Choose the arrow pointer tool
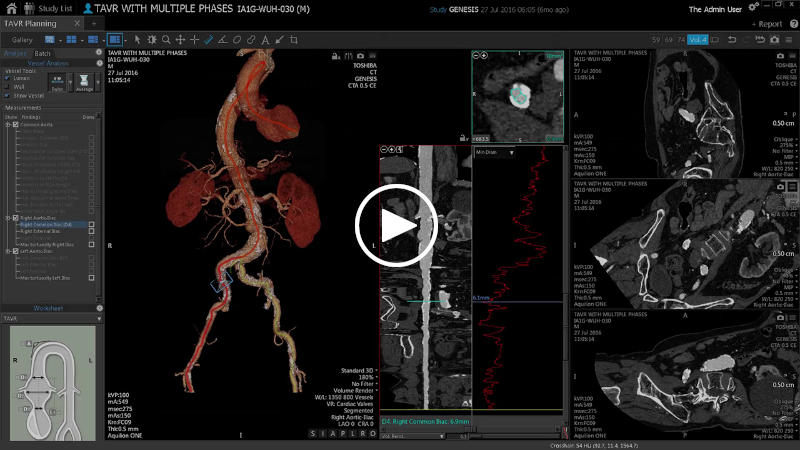The width and height of the screenshot is (800, 450). click(x=137, y=40)
